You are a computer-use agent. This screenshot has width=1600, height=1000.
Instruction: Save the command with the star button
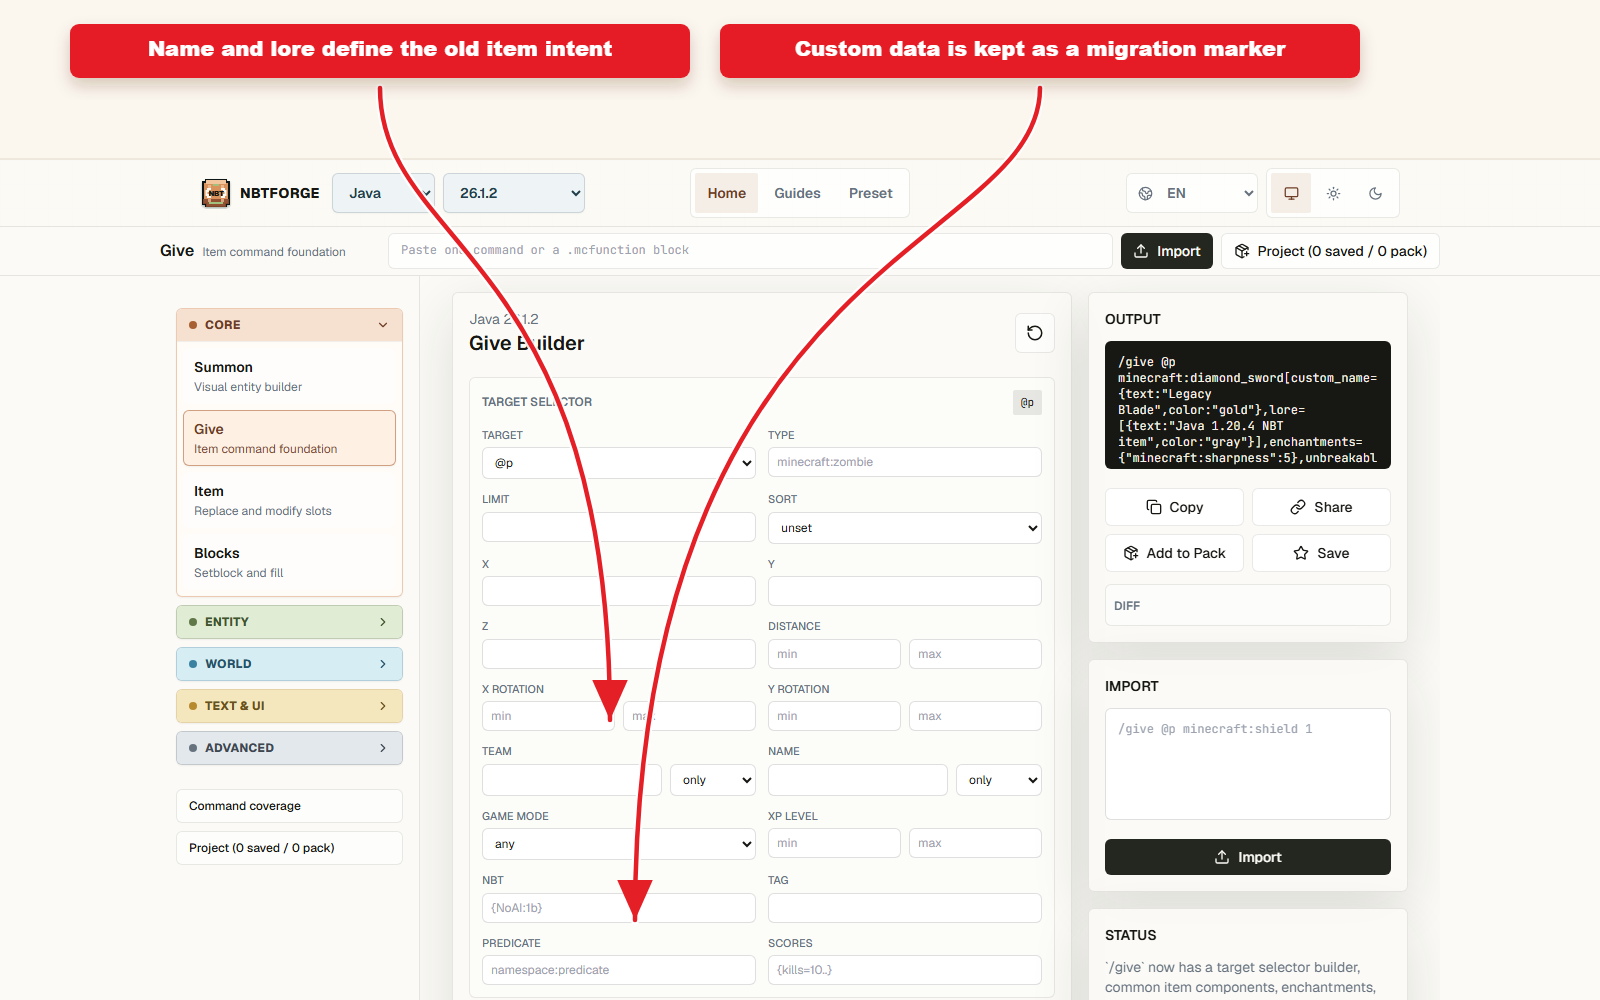tap(1321, 553)
